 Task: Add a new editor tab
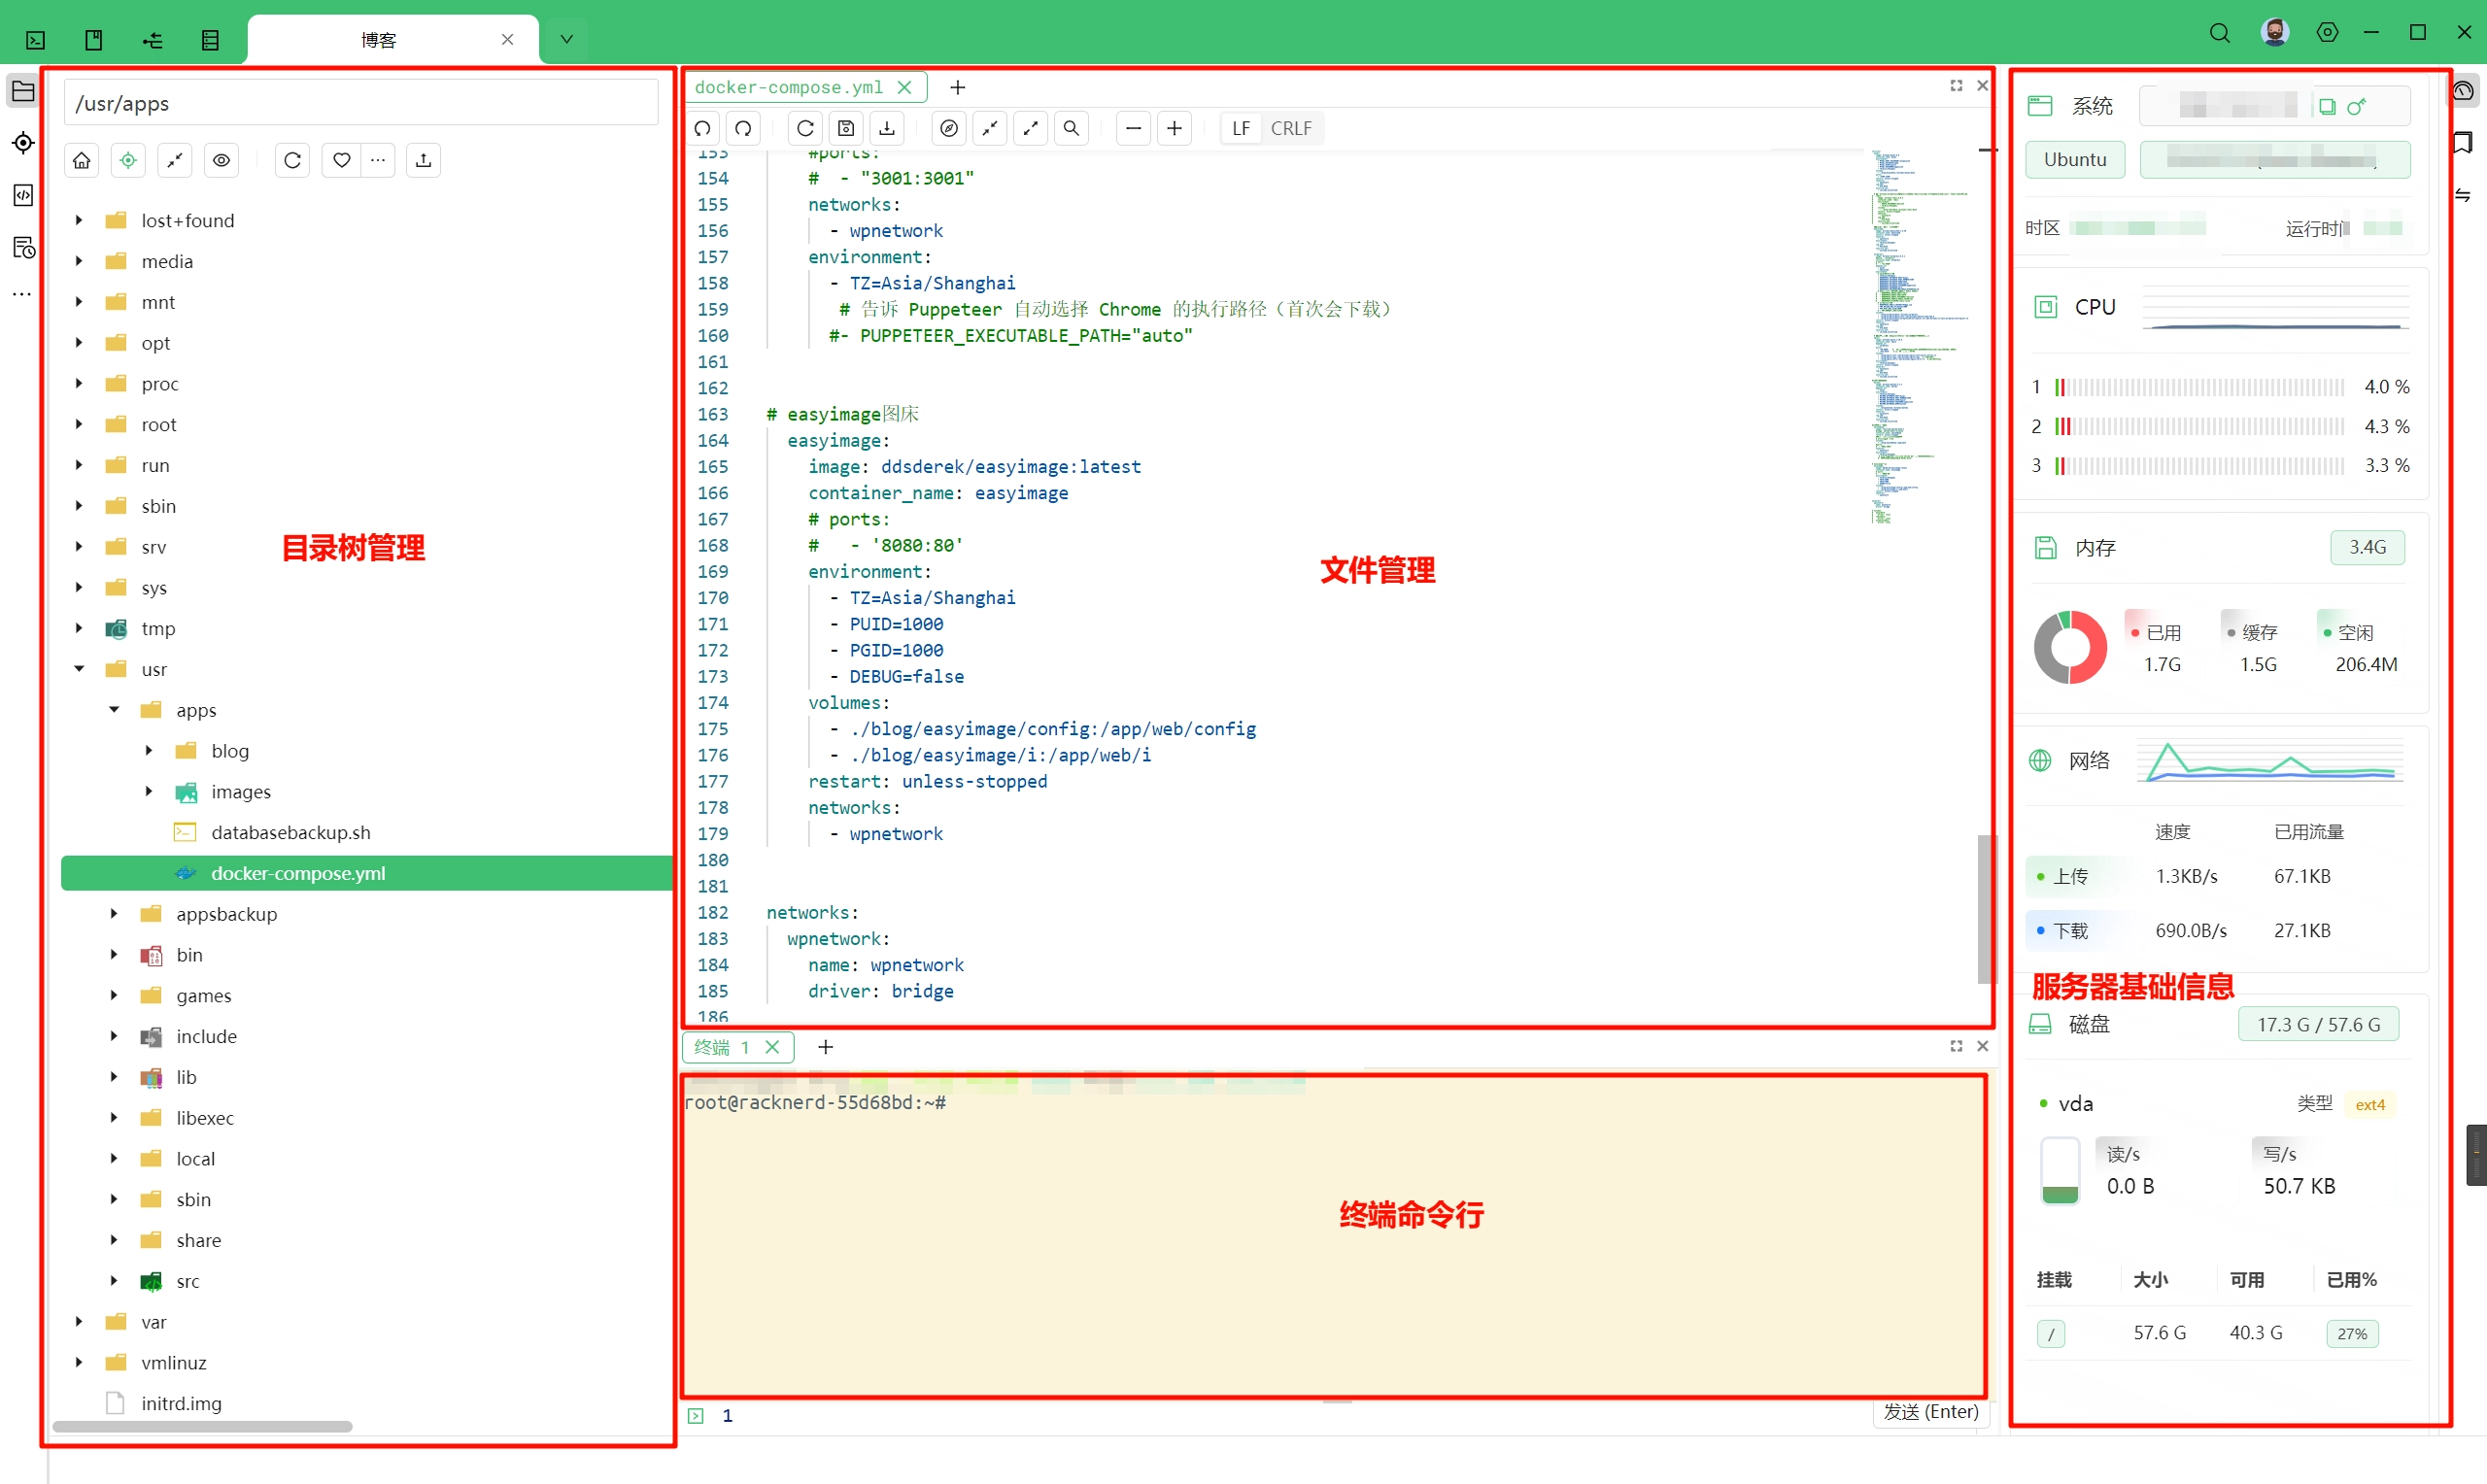click(957, 87)
